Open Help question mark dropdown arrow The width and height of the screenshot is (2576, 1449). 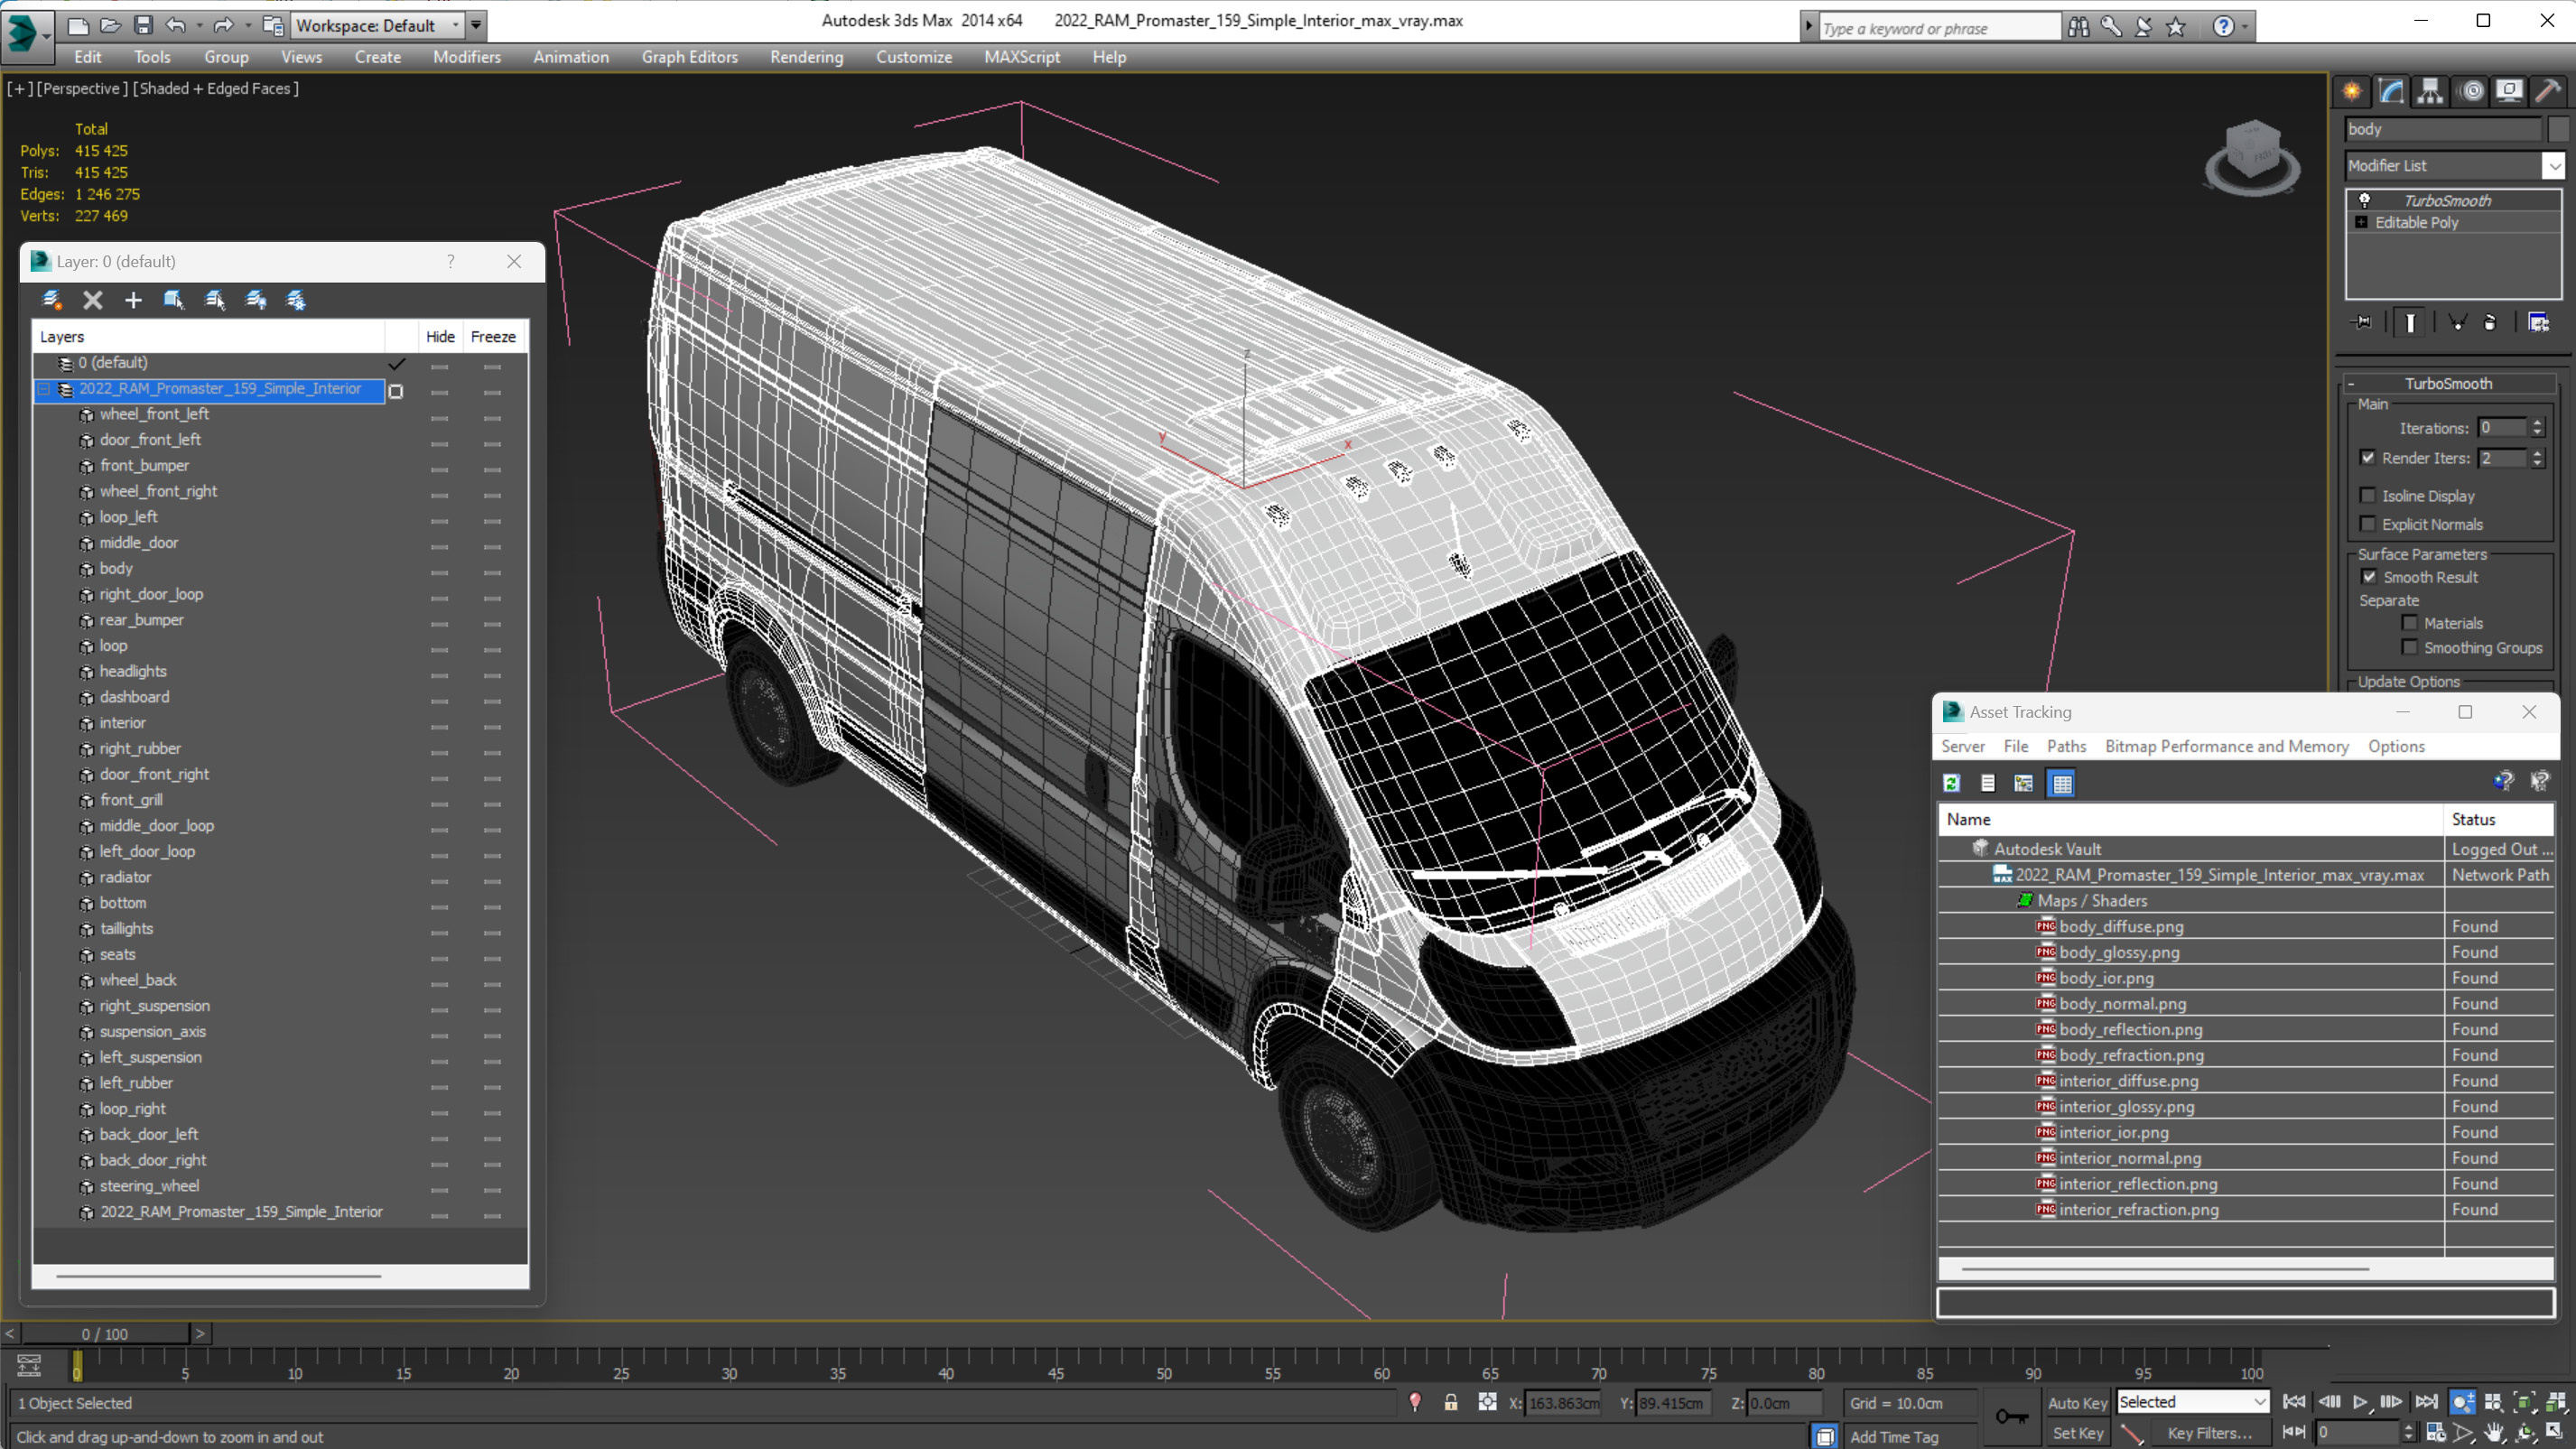pos(2245,27)
